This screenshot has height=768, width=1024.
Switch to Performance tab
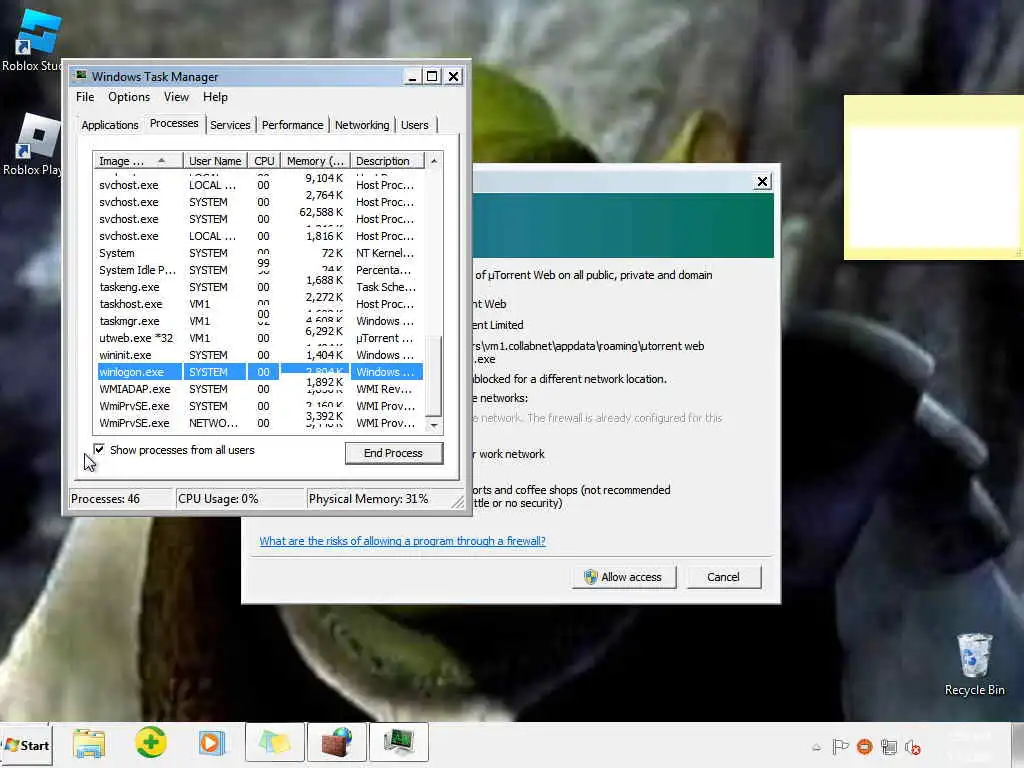tap(293, 125)
